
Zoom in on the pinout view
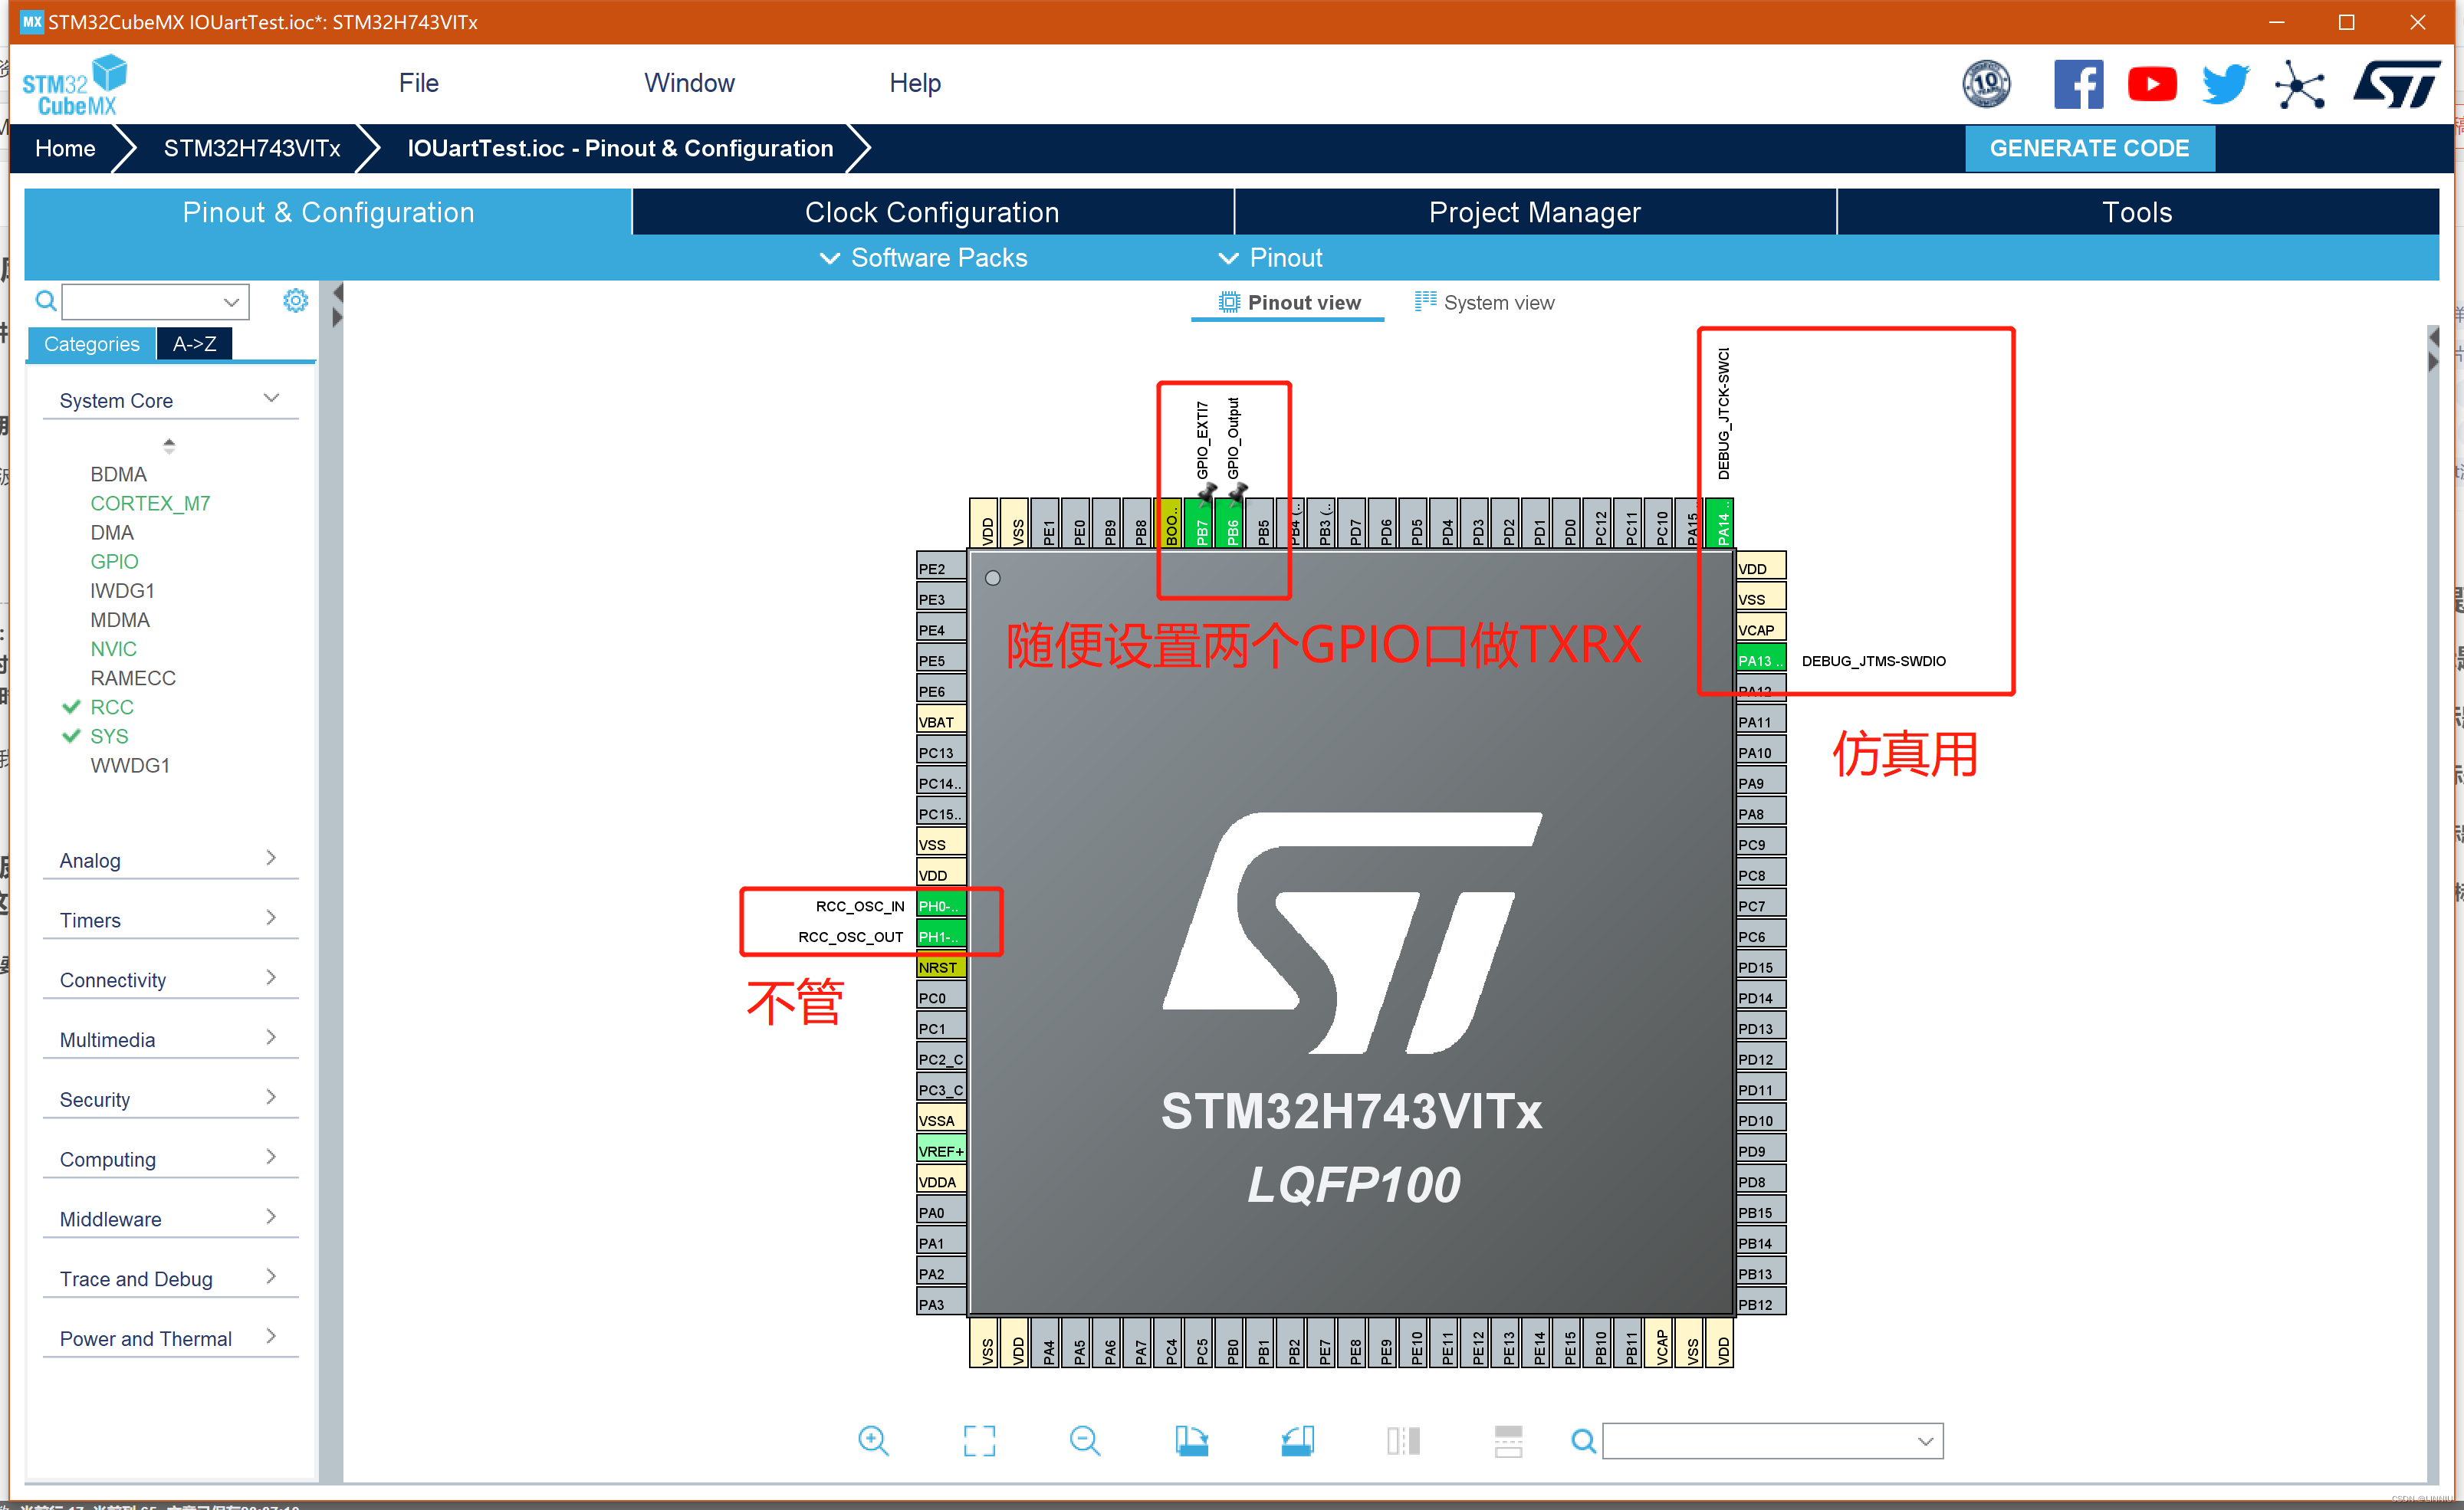click(x=873, y=1440)
